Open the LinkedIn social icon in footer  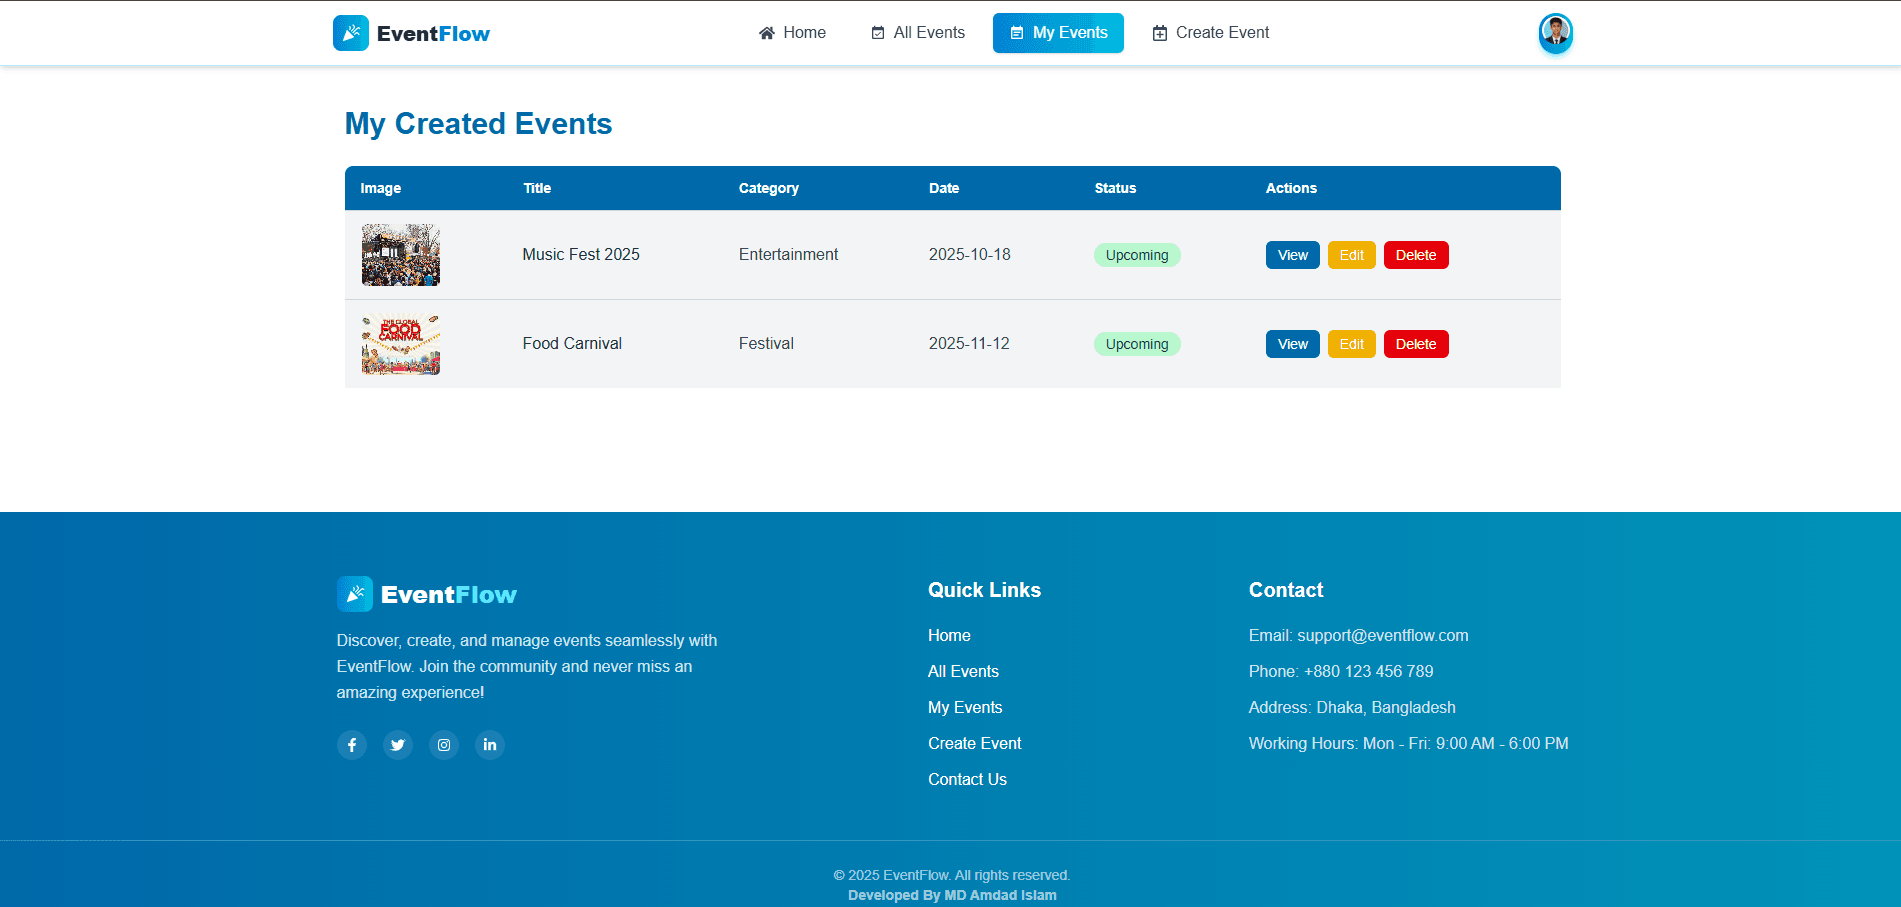point(490,745)
